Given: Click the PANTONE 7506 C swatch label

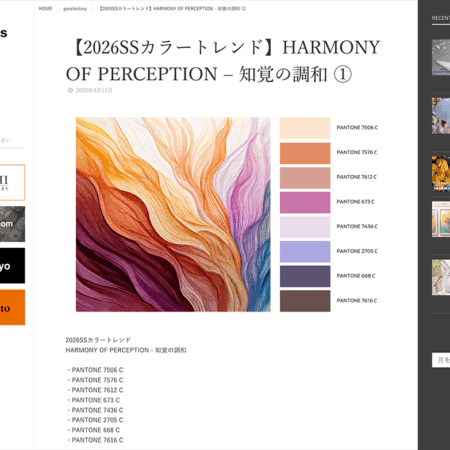Looking at the screenshot, I should (357, 127).
